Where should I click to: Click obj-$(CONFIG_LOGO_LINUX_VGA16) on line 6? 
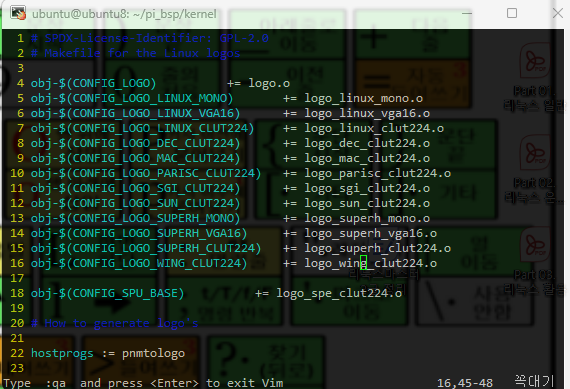click(x=135, y=113)
